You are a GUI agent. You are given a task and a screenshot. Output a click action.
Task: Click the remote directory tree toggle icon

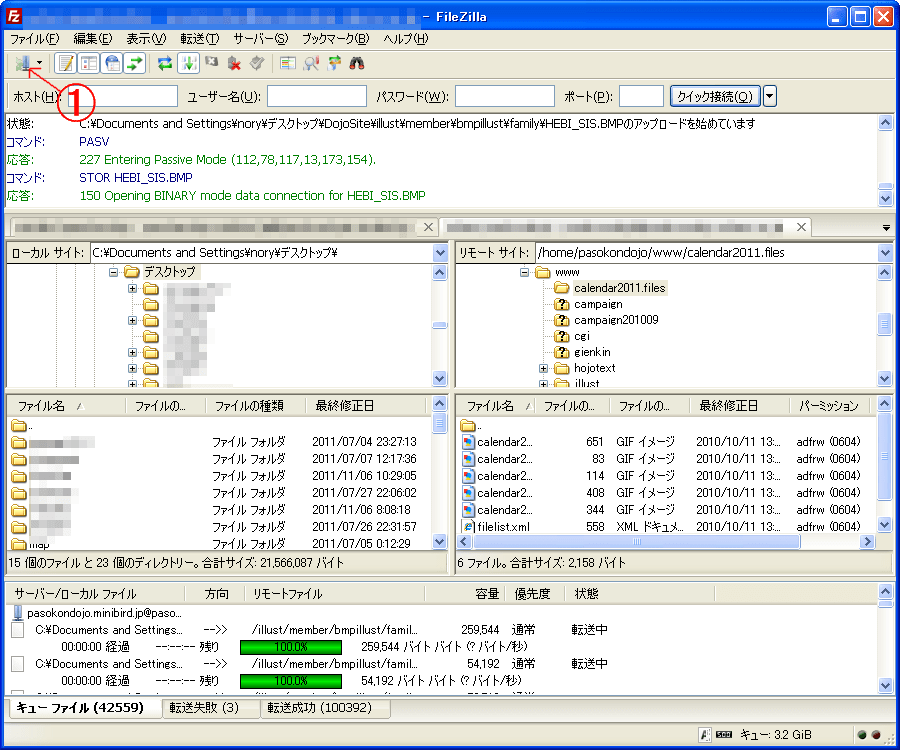pos(112,63)
